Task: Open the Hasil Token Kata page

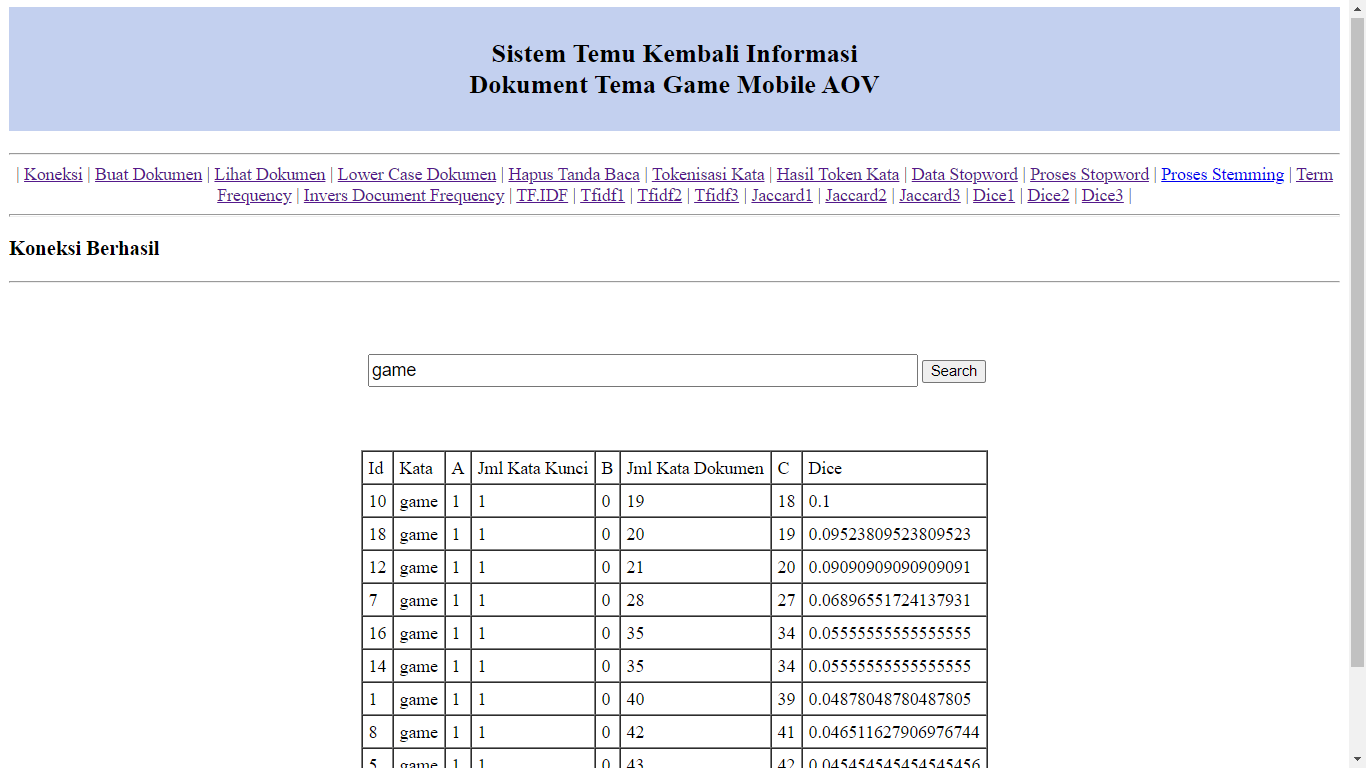Action: pyautogui.click(x=837, y=174)
